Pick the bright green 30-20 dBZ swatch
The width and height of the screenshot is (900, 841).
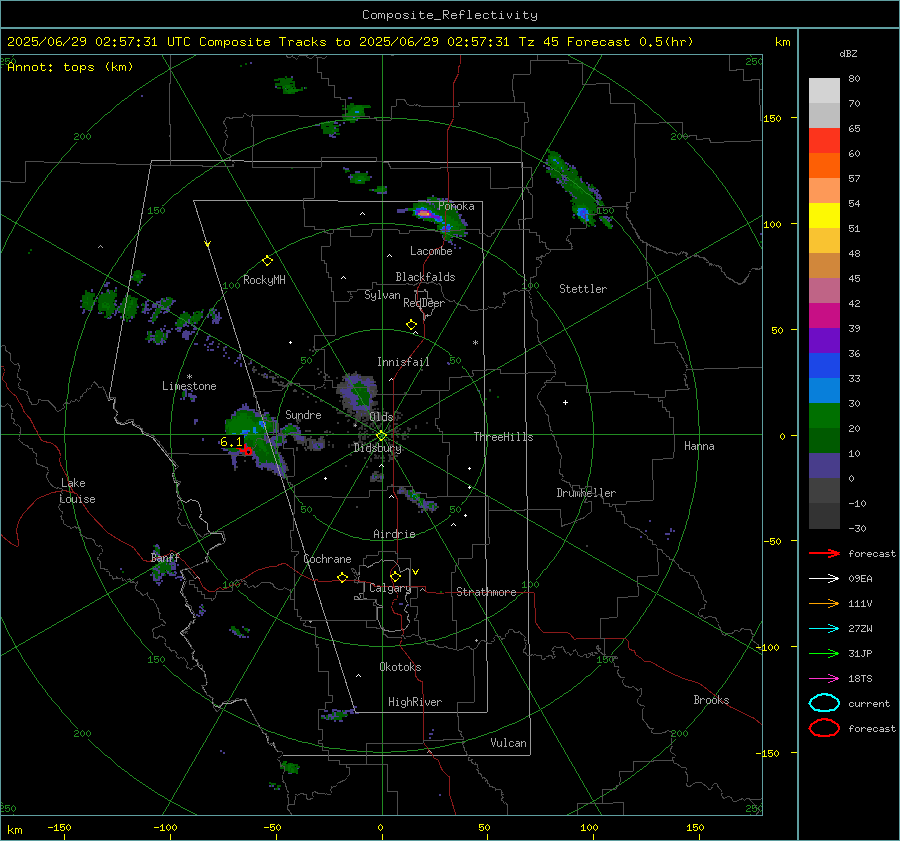tap(824, 416)
